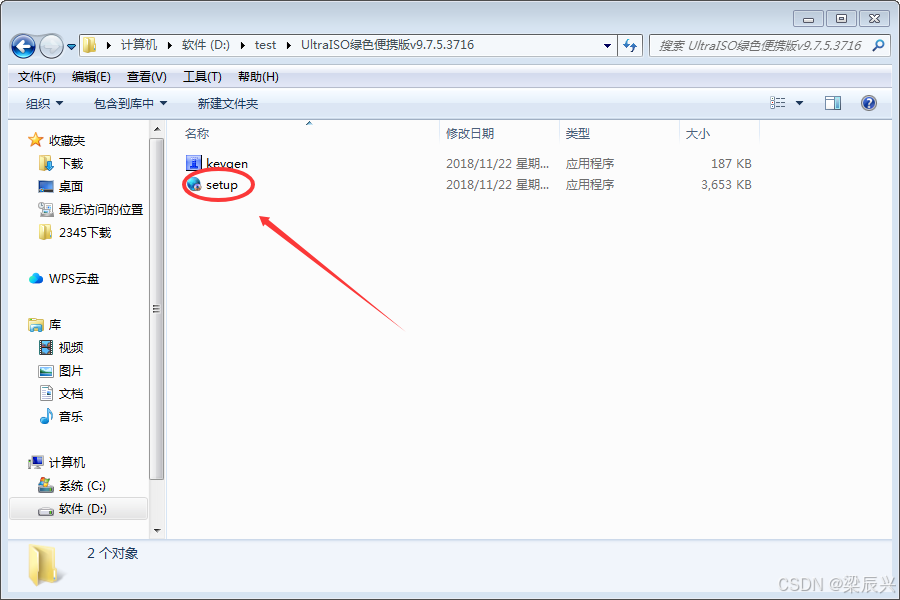This screenshot has height=600, width=900.
Task: Select the keygen application icon
Action: tap(193, 163)
